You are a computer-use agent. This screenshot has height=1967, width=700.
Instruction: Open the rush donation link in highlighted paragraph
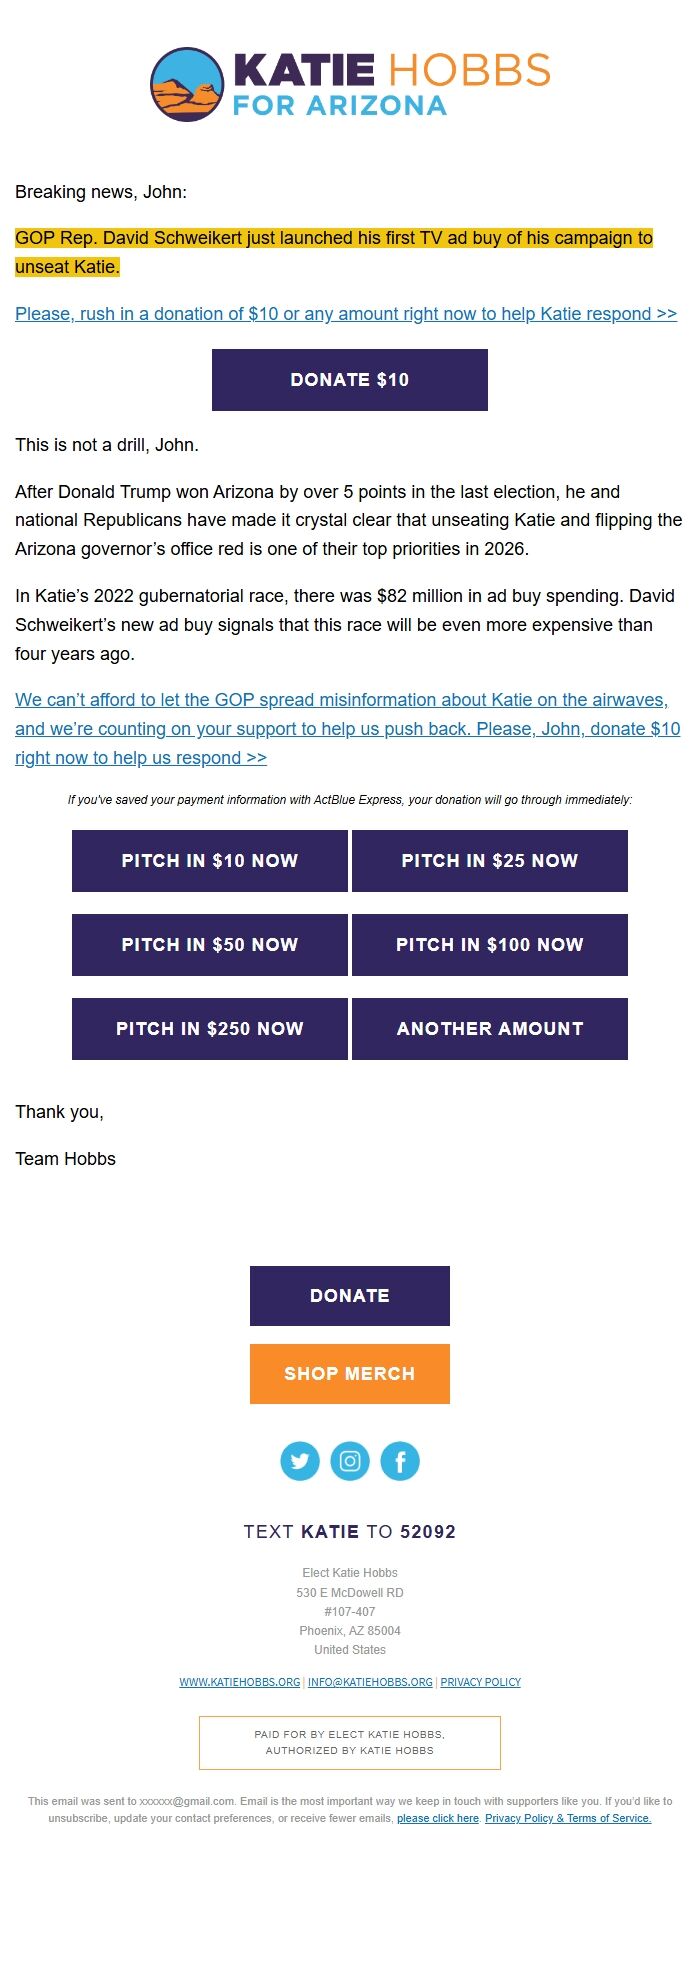click(x=345, y=313)
